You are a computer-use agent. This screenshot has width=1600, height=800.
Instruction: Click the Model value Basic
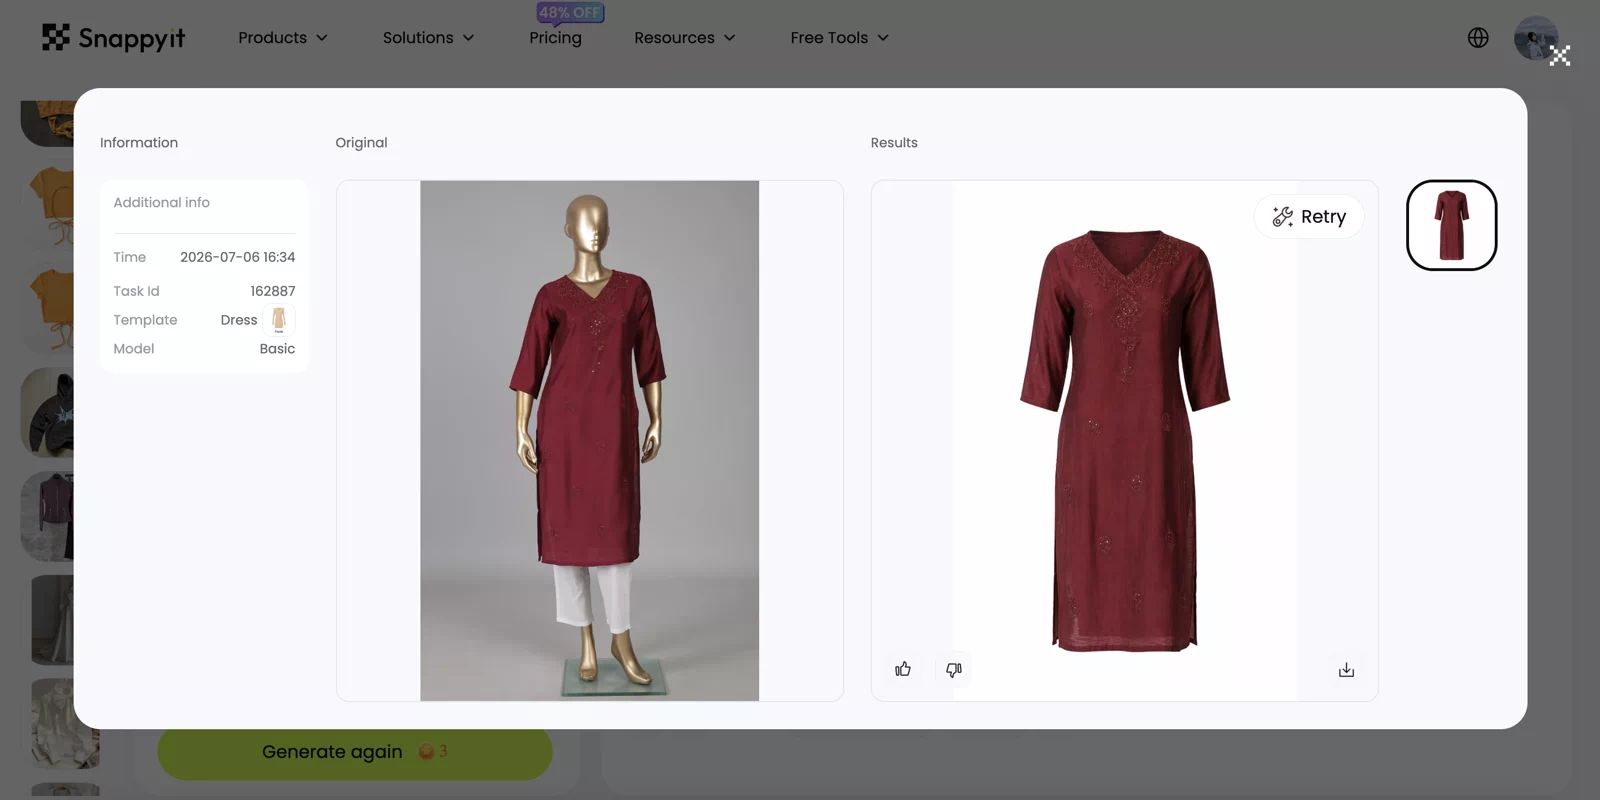277,349
